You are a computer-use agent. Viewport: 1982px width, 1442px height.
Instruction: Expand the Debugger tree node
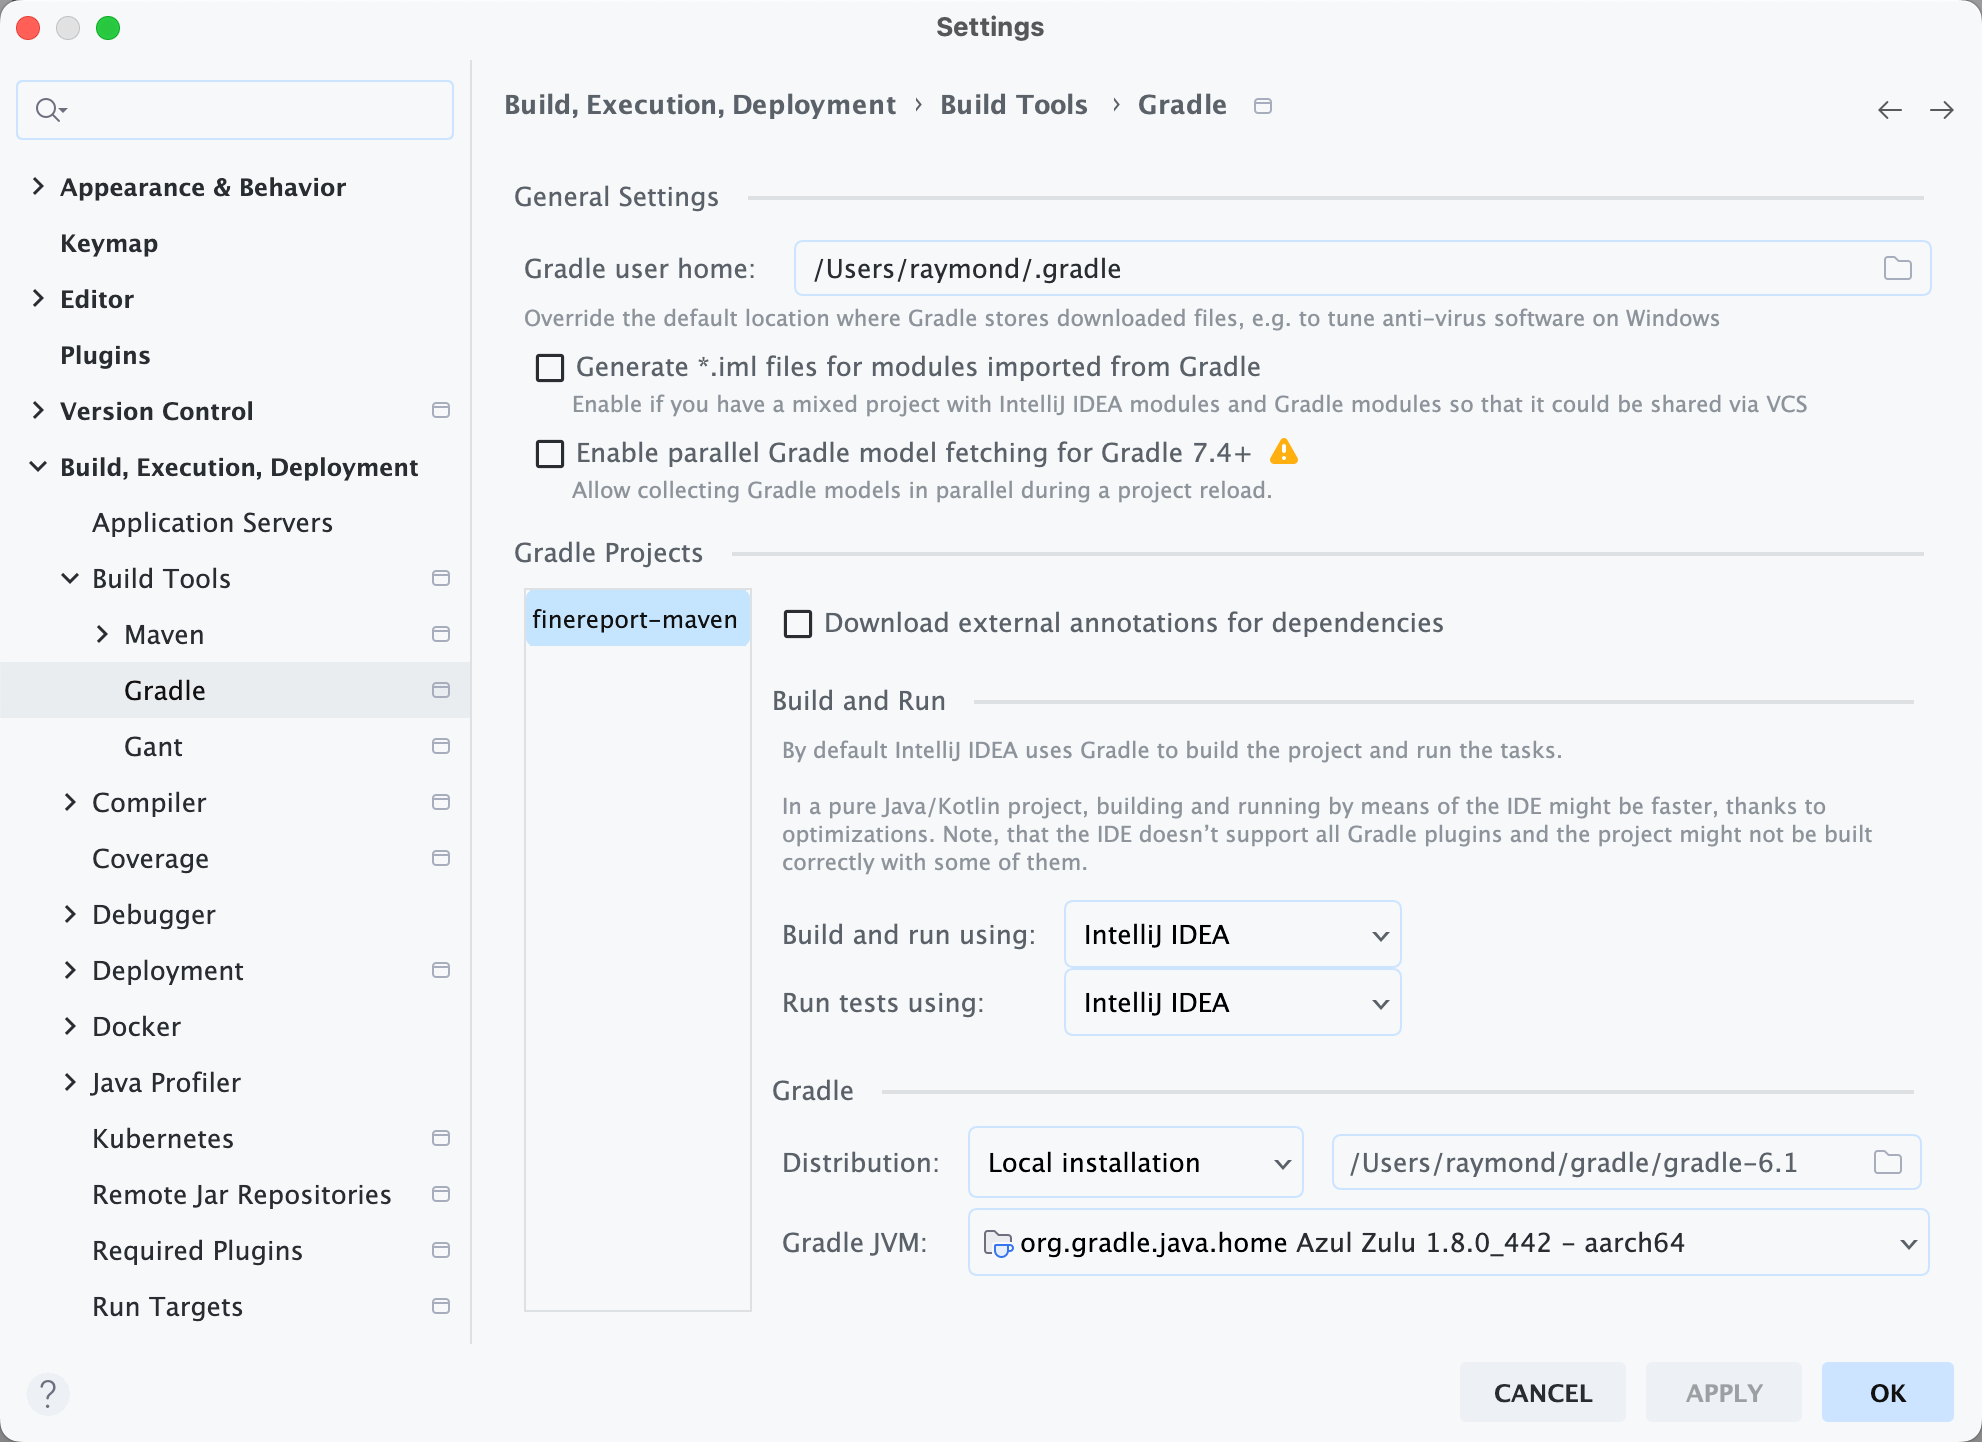click(70, 914)
